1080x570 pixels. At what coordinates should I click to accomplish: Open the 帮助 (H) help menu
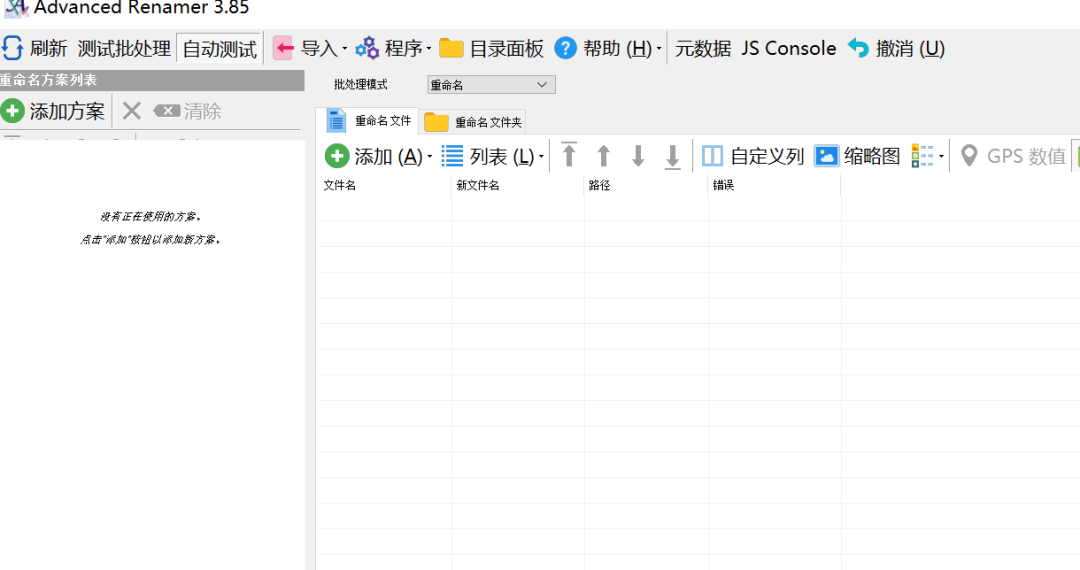(608, 48)
